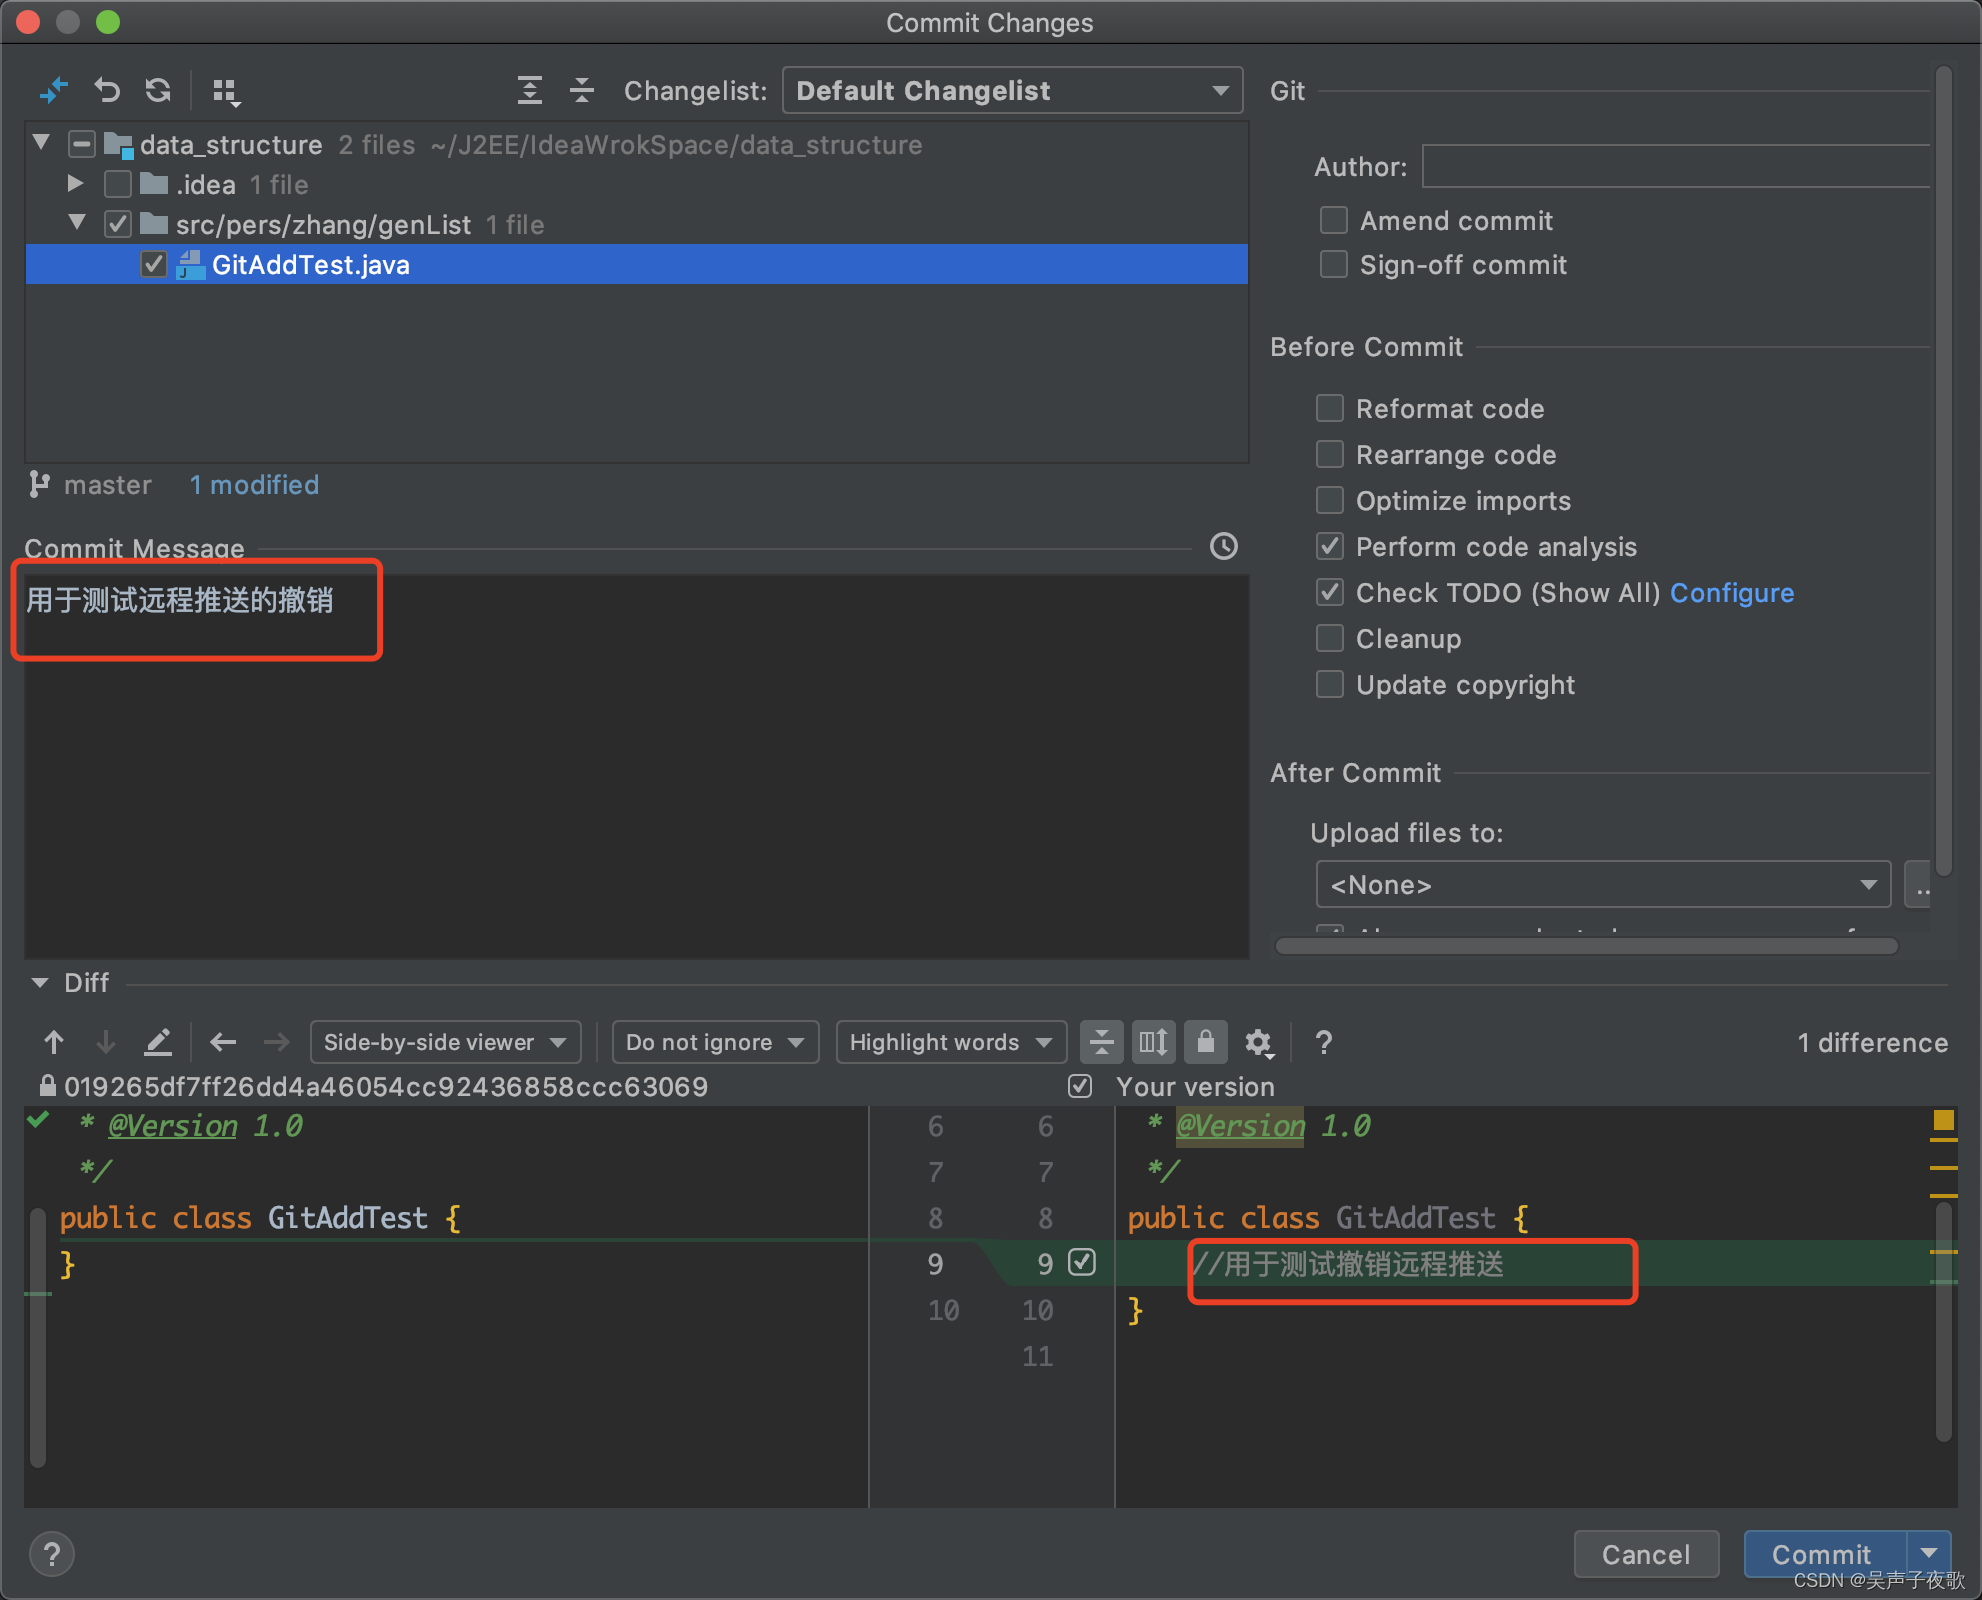Enable Reformat code option

coord(1329,408)
